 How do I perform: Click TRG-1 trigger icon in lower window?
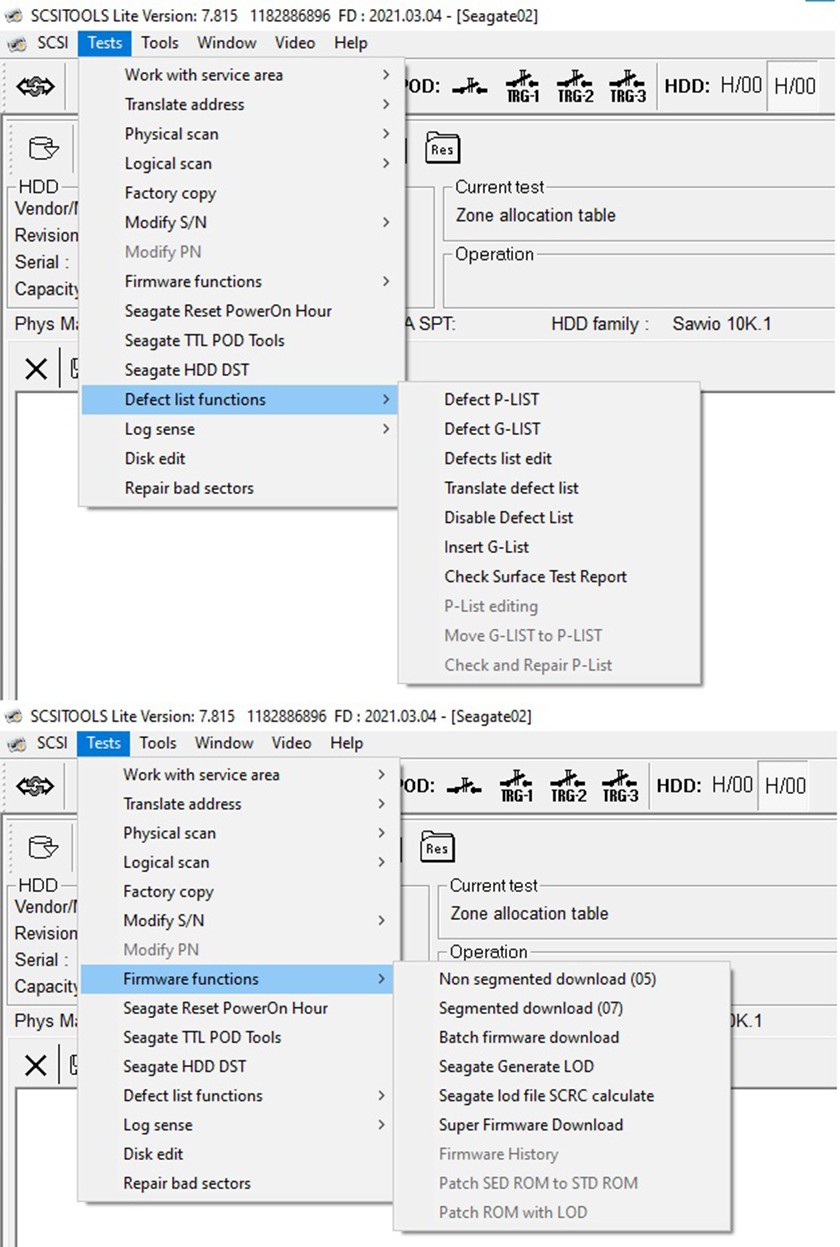(518, 786)
